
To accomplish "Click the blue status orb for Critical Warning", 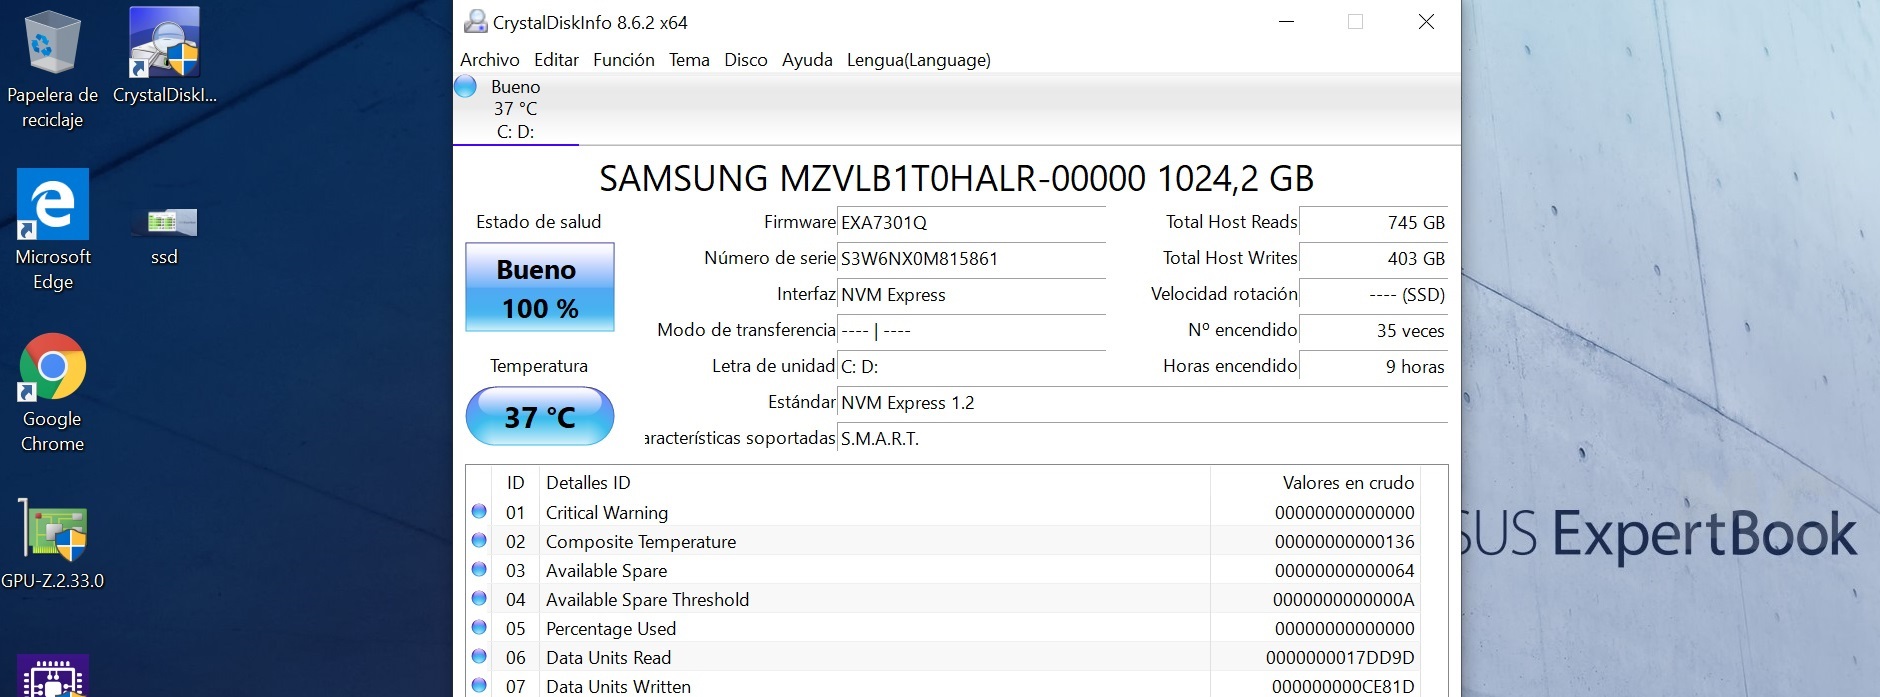I will [x=479, y=512].
